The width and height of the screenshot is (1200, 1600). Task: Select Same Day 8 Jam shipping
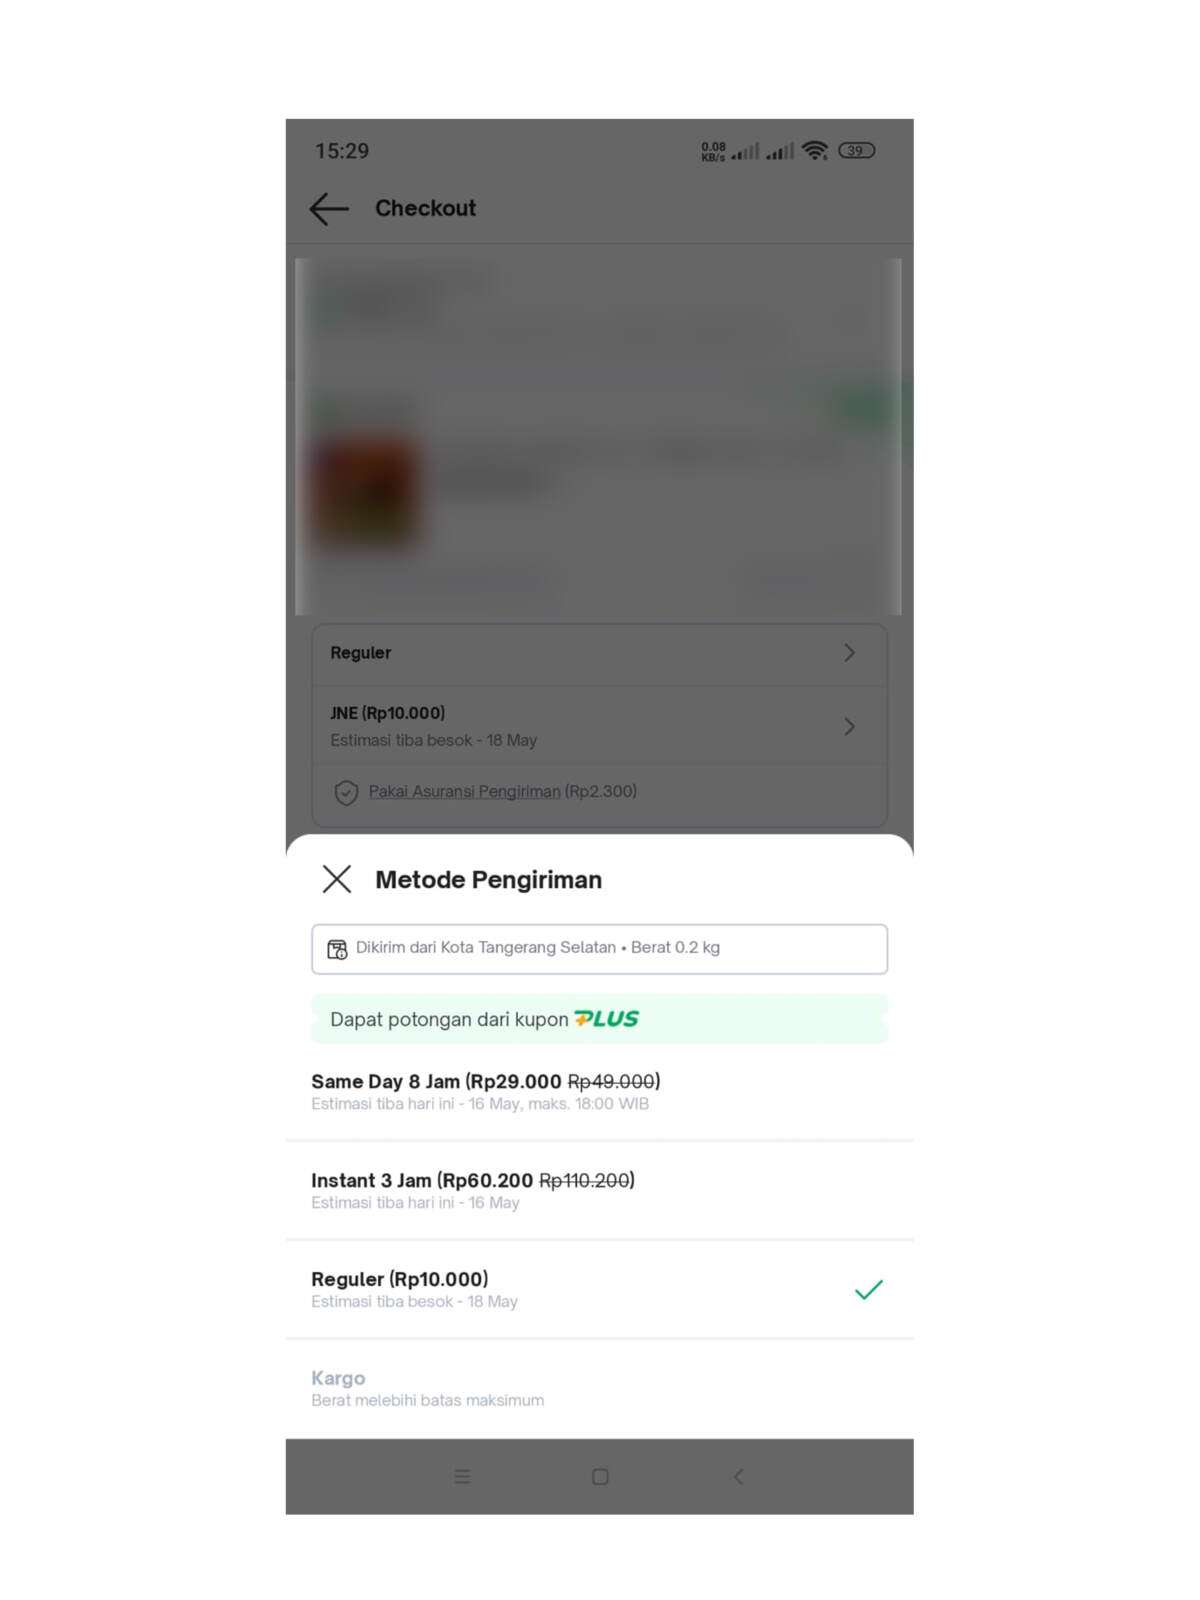pos(600,1091)
